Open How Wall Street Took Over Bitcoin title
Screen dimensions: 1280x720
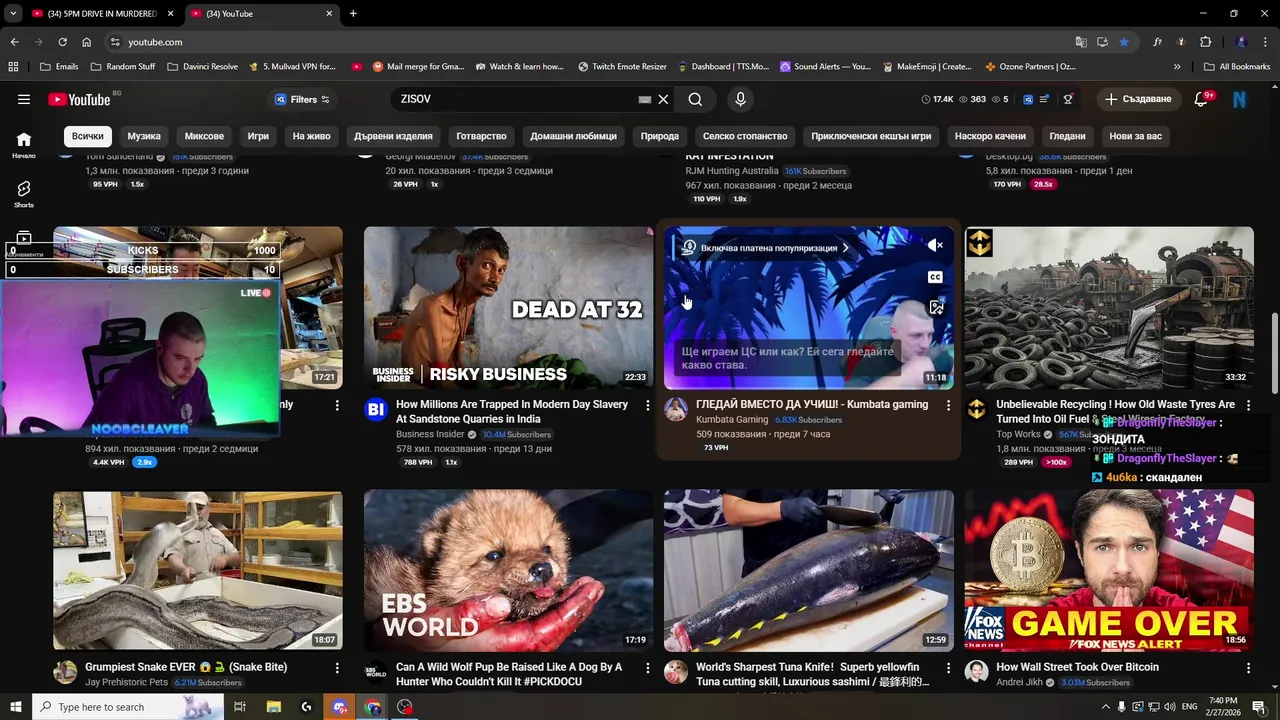1077,667
